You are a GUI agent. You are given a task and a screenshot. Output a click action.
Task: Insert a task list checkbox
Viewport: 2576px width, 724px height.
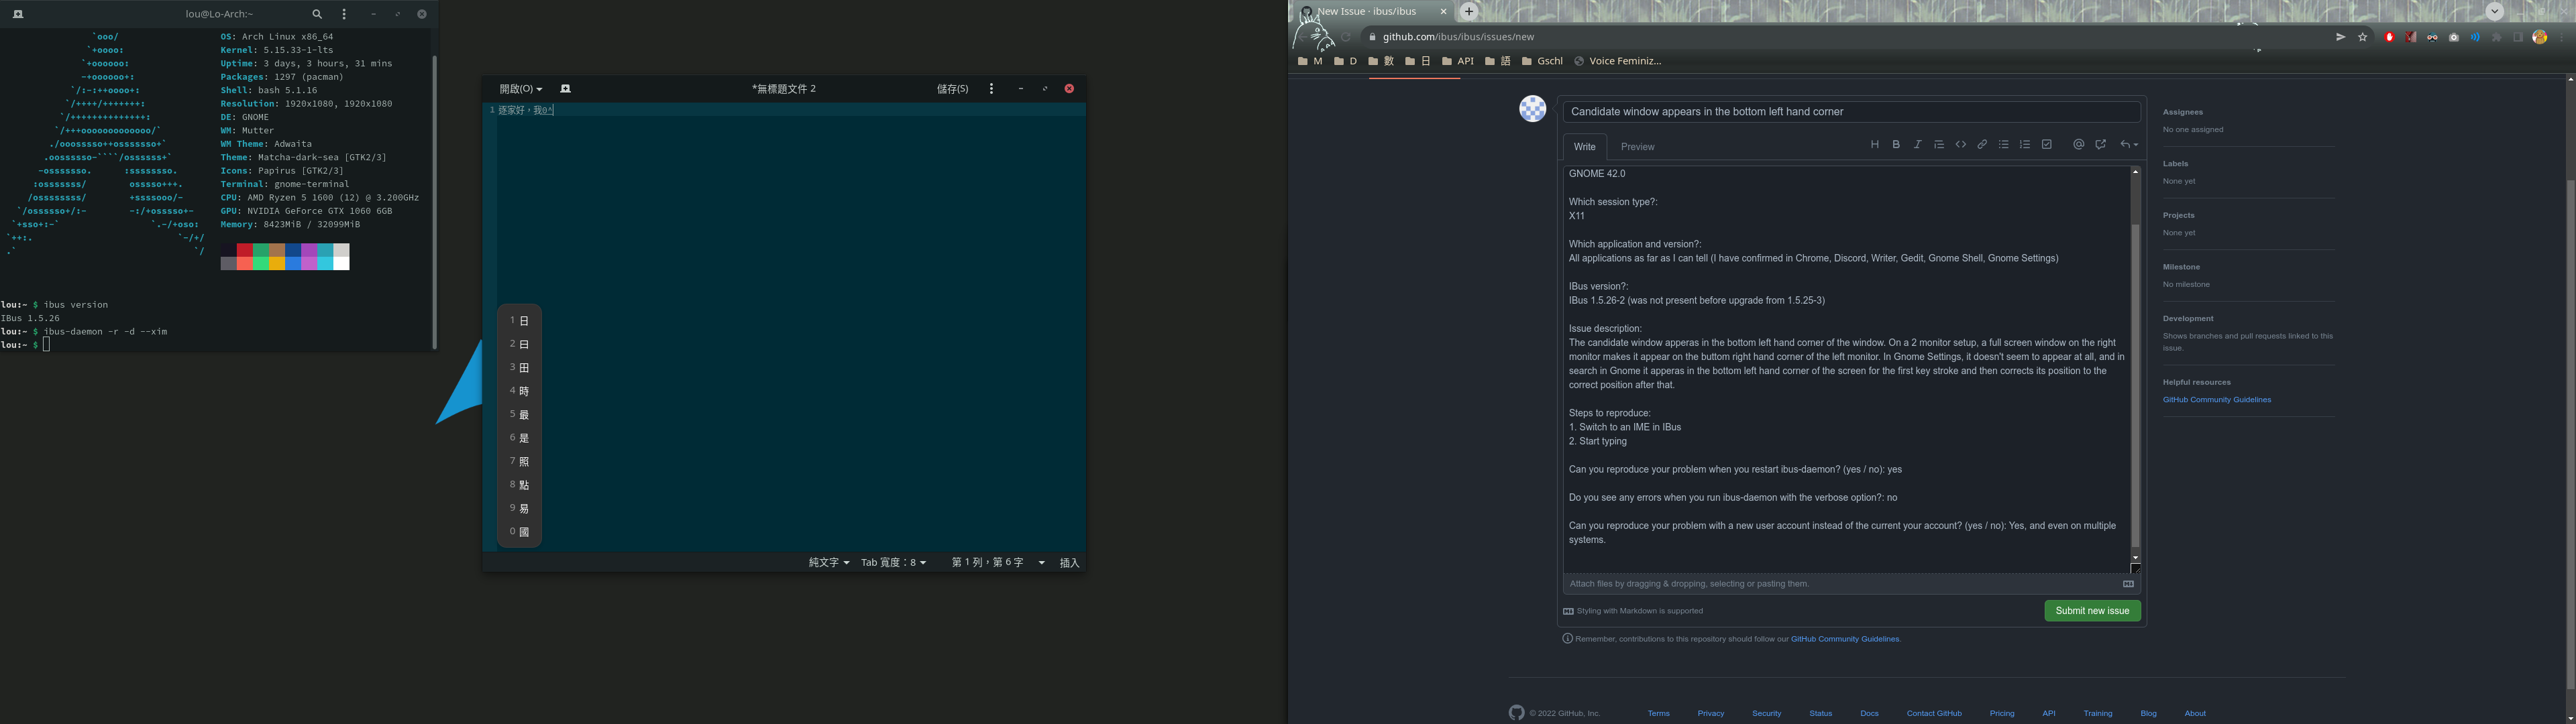click(2047, 145)
